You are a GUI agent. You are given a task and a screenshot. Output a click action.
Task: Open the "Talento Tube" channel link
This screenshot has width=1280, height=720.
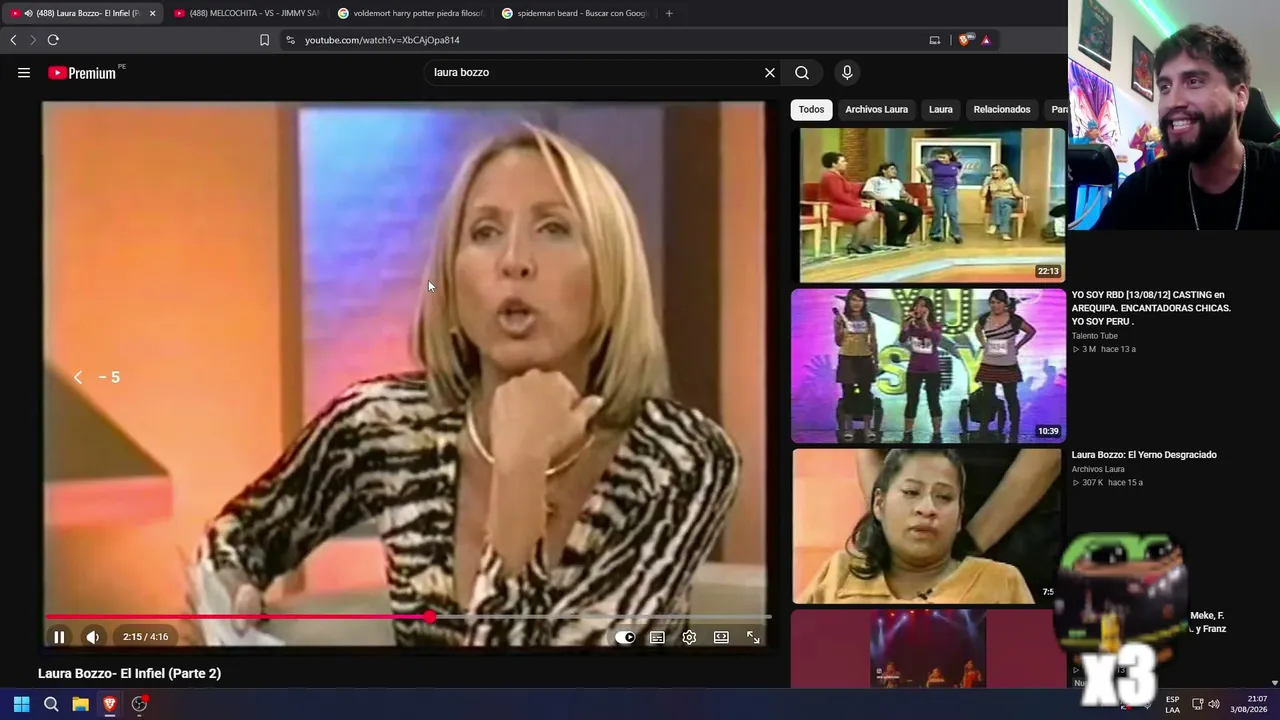tap(1095, 336)
